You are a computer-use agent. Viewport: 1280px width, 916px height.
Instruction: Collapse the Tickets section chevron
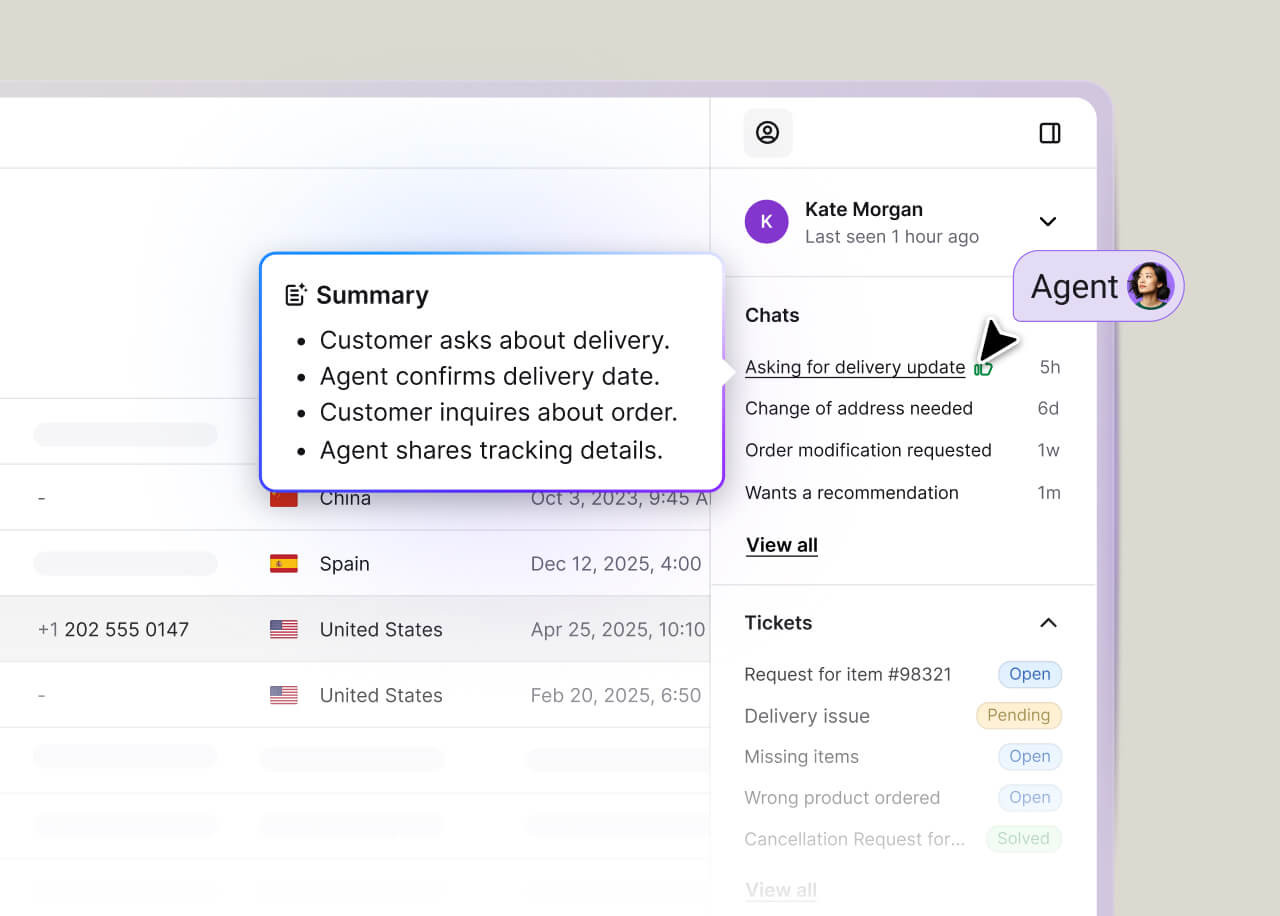[1047, 623]
